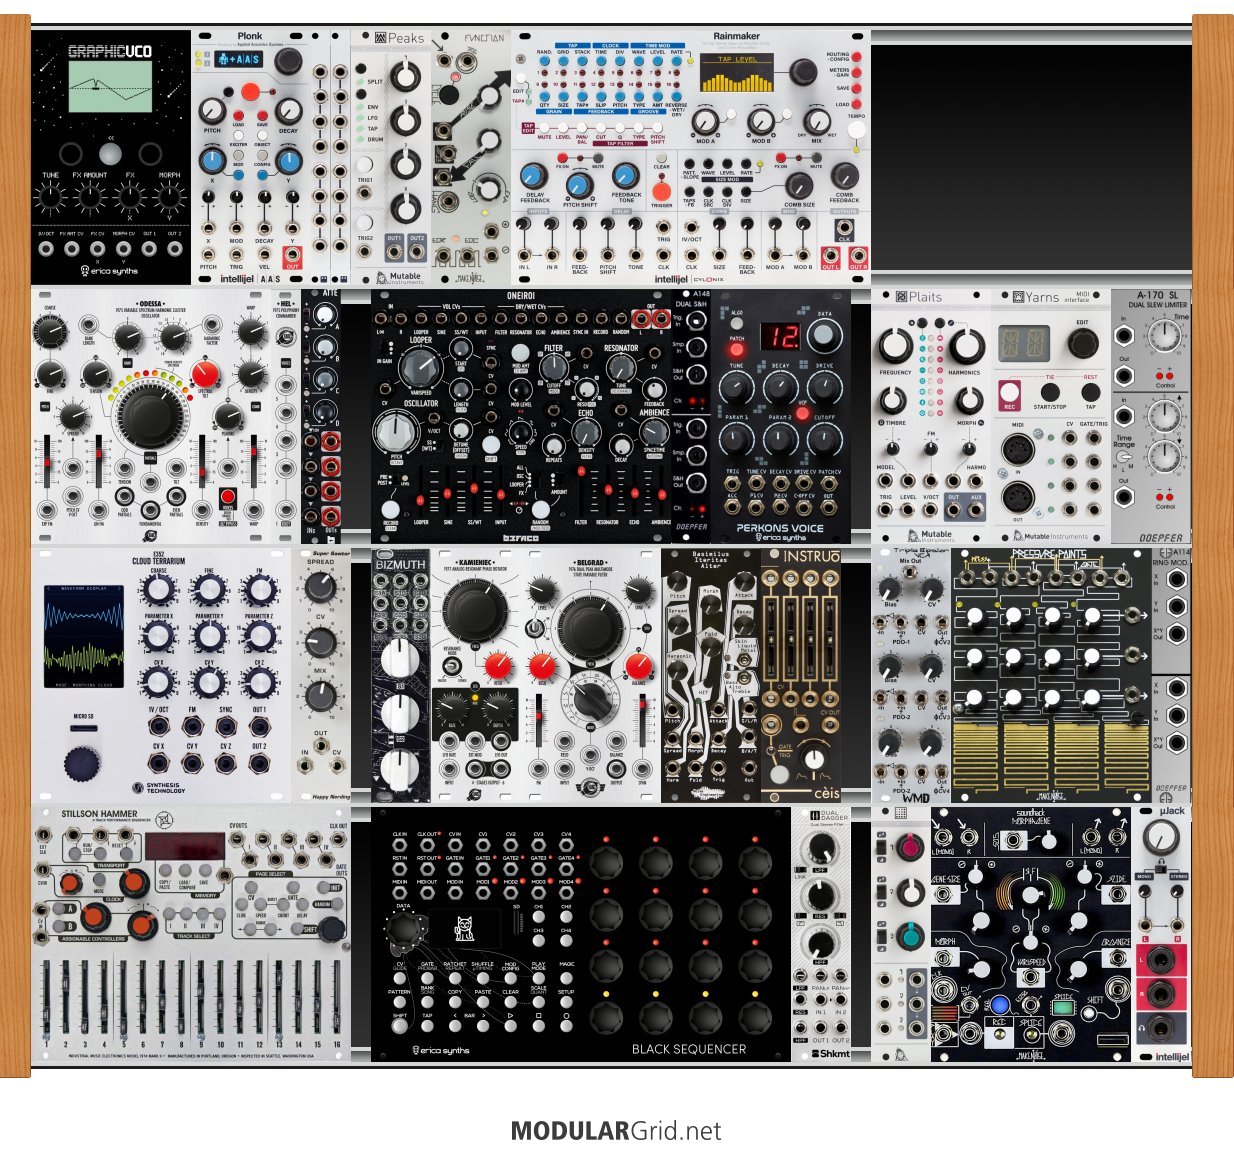This screenshot has height=1152, width=1234.
Task: Click the Cloud Terrarium COARSE knob
Action: [x=159, y=590]
